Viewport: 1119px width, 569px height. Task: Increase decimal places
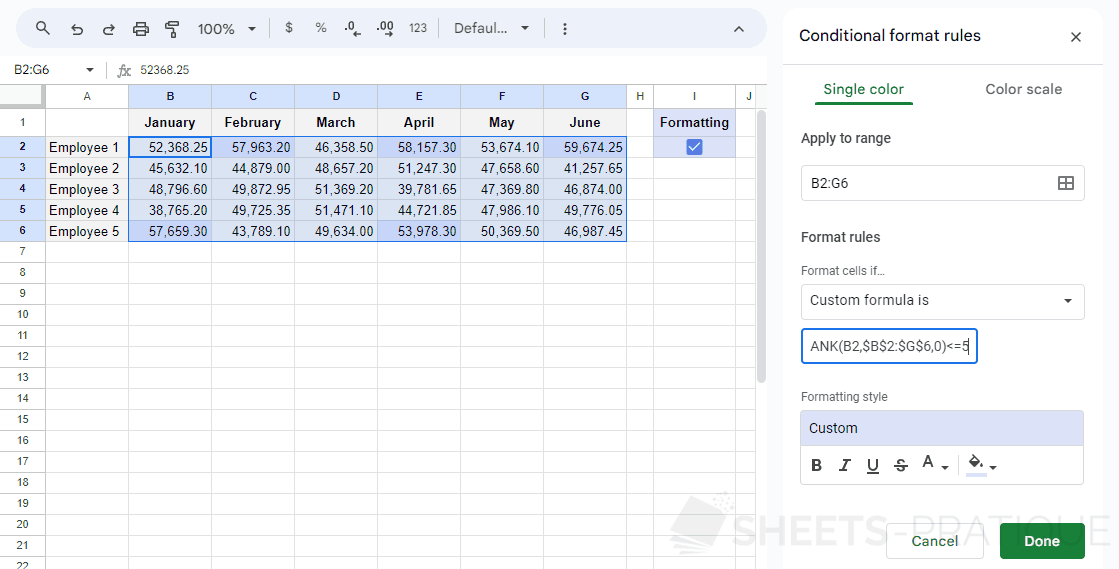click(x=385, y=28)
